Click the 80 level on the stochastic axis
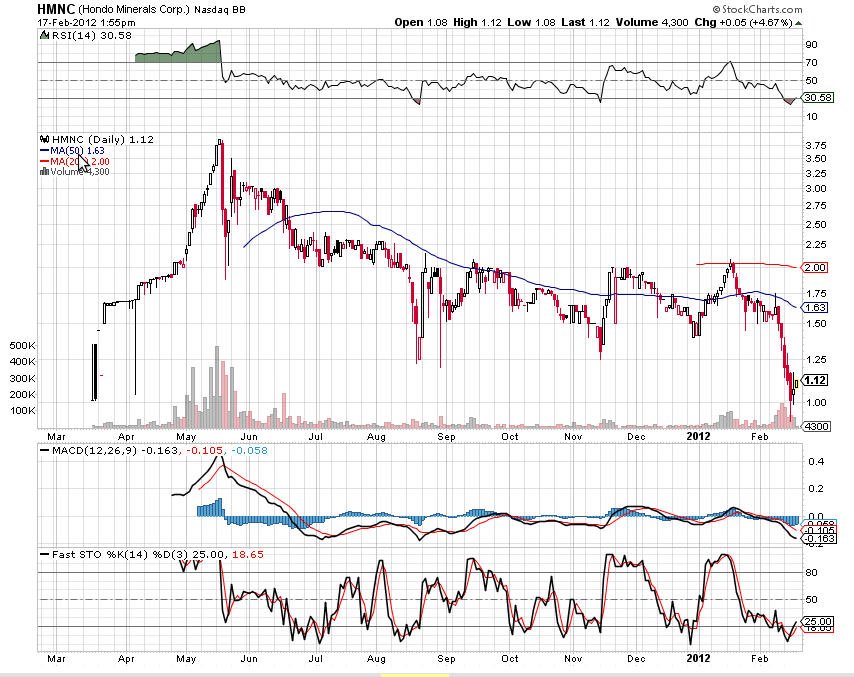Image resolution: width=854 pixels, height=677 pixels. pyautogui.click(x=812, y=572)
